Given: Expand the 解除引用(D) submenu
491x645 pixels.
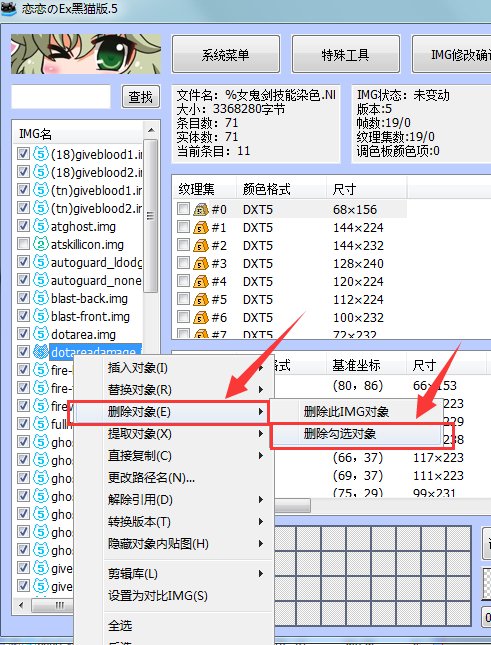Looking at the screenshot, I should coord(261,499).
